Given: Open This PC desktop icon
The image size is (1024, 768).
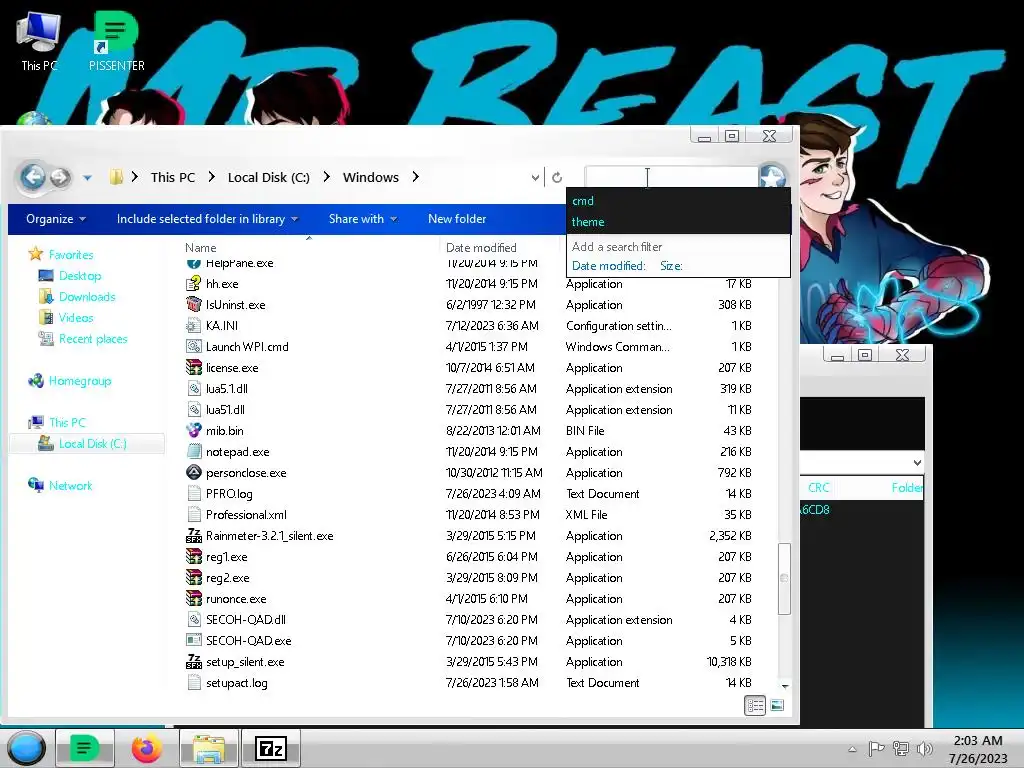Looking at the screenshot, I should [x=39, y=40].
